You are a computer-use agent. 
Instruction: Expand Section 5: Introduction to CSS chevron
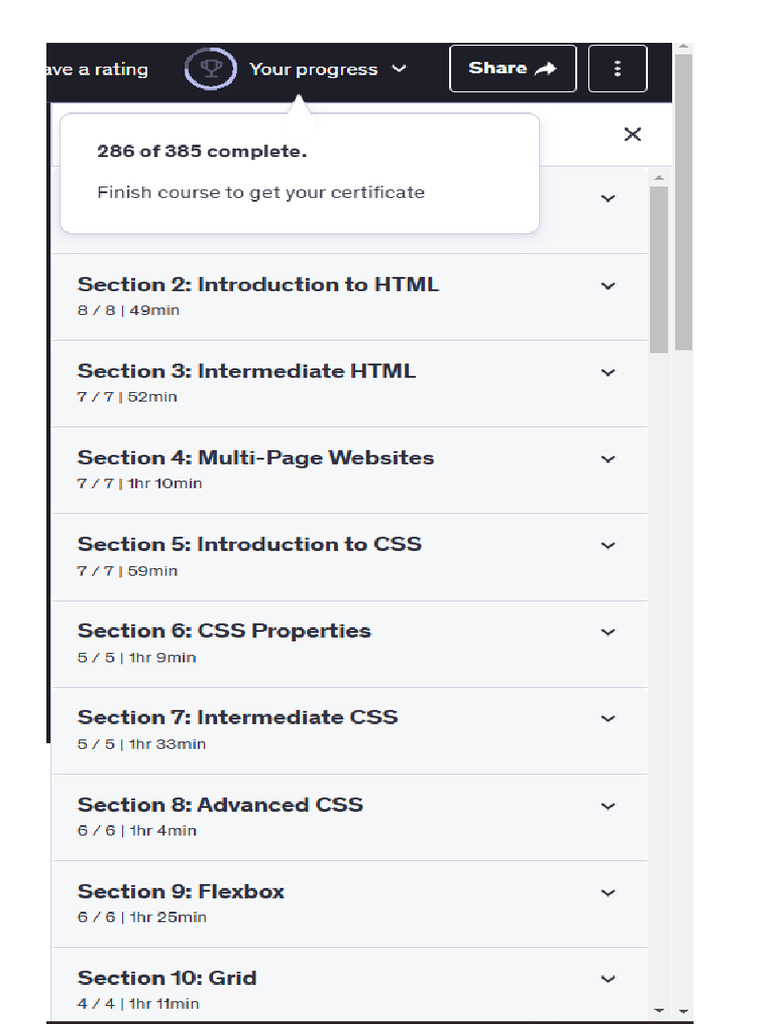607,546
